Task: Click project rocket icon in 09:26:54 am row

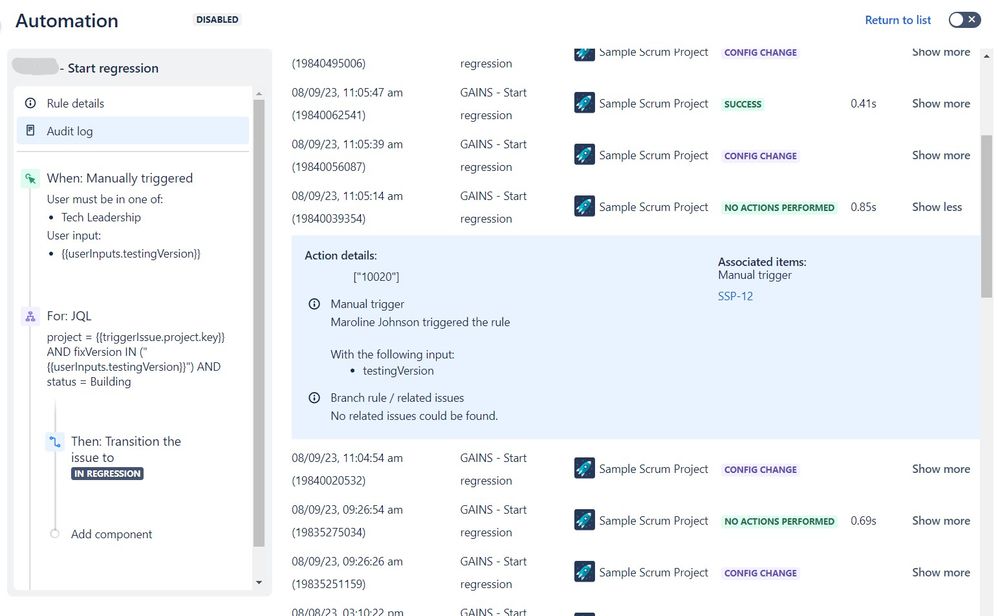Action: [x=584, y=519]
